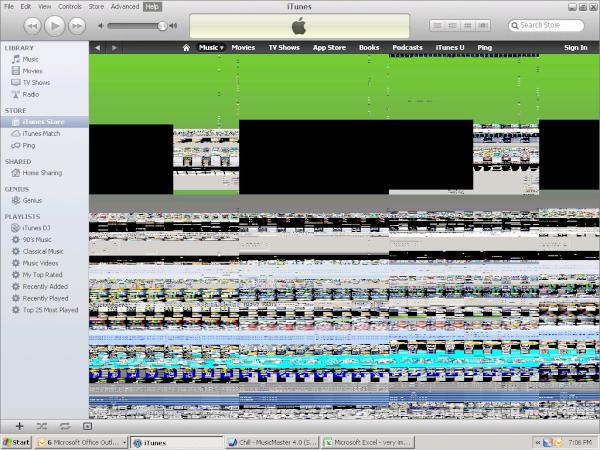Screen dimensions: 600x450
Task: Click the add playlist plus button
Action: click(20, 426)
